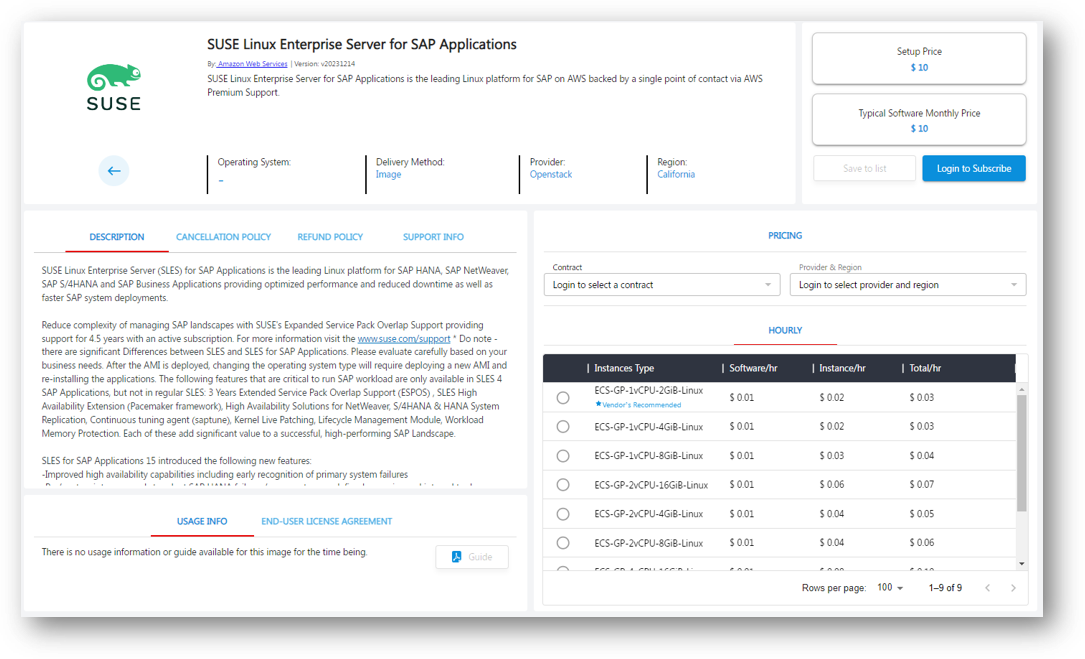This screenshot has height=659, width=1085.
Task: Select the ECS-GP-1vCPU-2GiB-Linux radio button
Action: point(563,398)
